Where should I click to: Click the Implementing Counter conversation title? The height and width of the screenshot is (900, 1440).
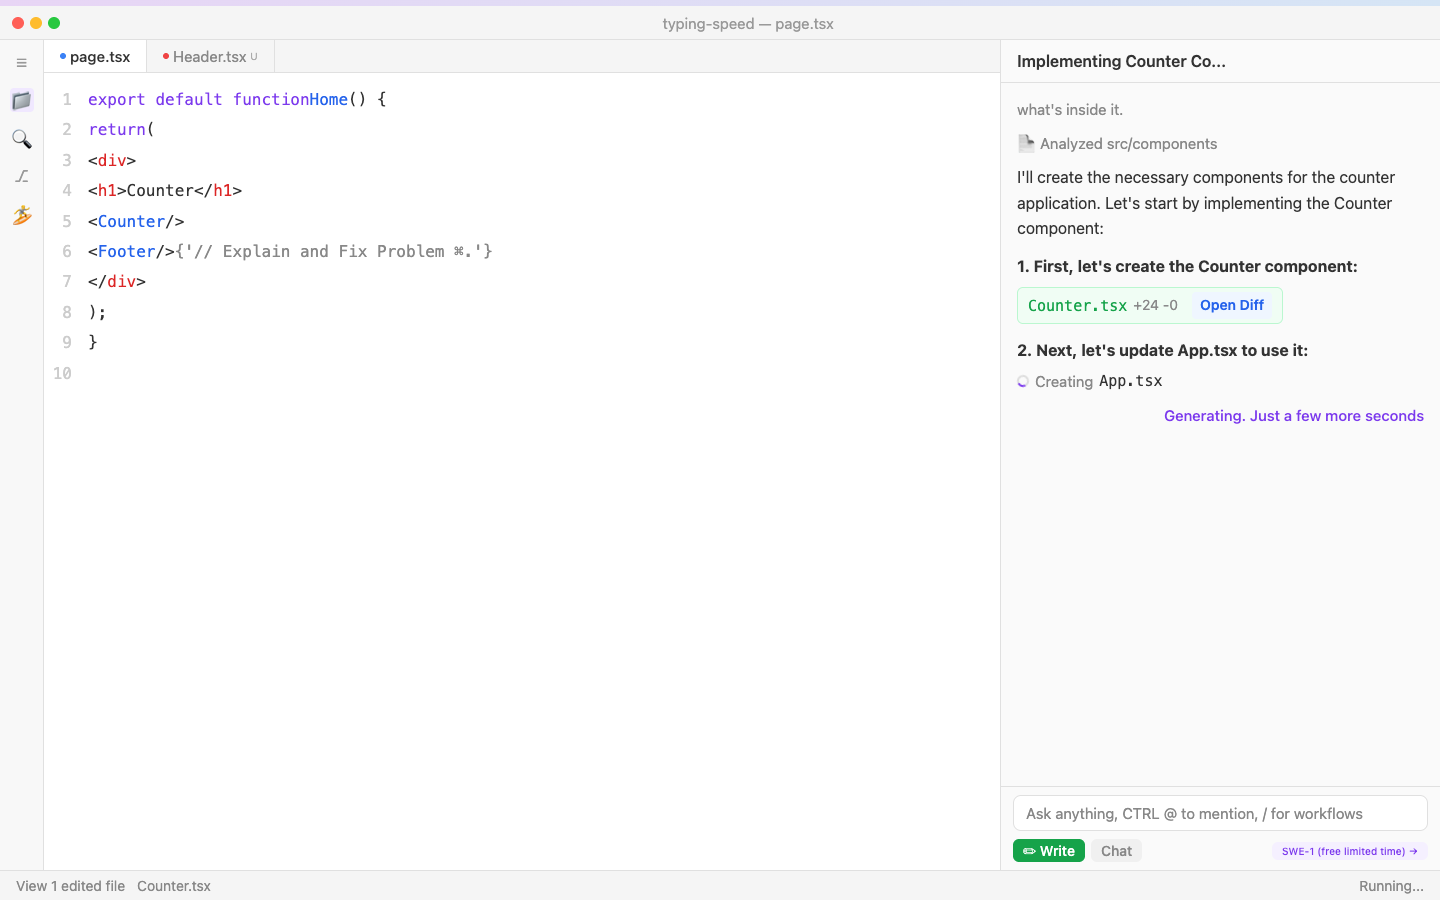click(x=1121, y=62)
